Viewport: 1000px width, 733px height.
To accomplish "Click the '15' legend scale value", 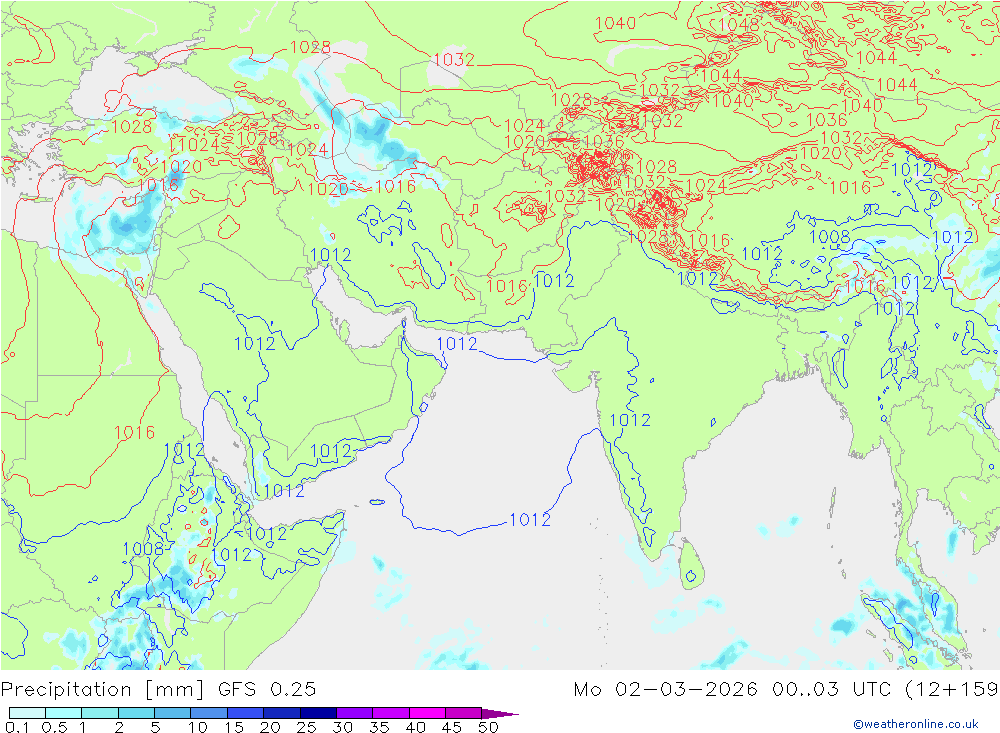I will coord(234,727).
